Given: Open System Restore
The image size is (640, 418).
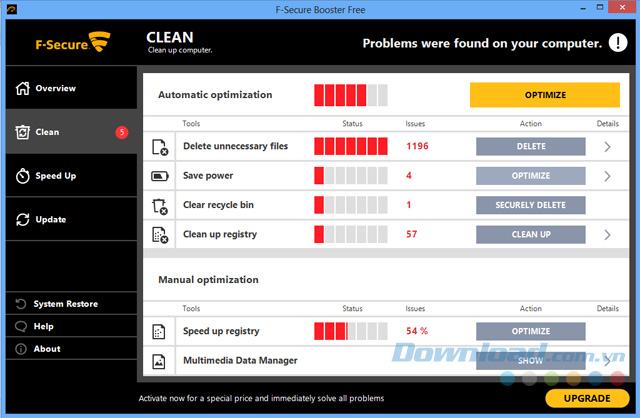Looking at the screenshot, I should tap(71, 304).
